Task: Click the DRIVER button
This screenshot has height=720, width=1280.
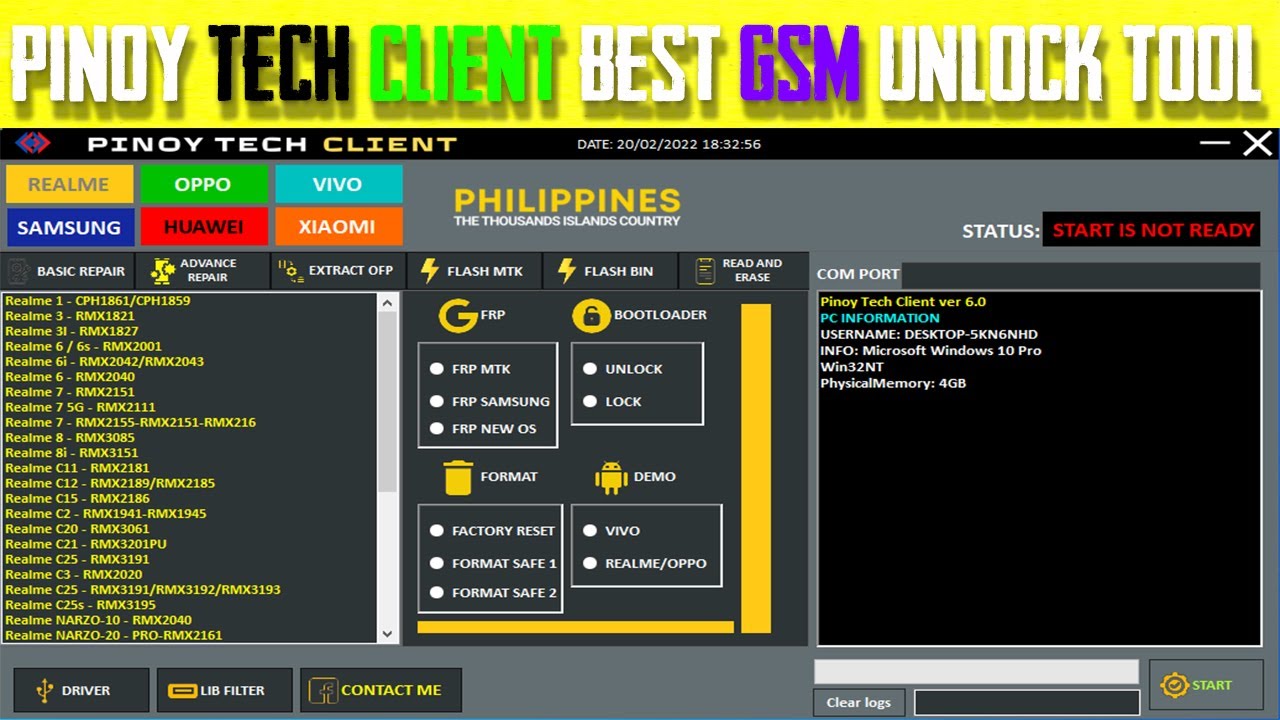Action: pos(81,690)
